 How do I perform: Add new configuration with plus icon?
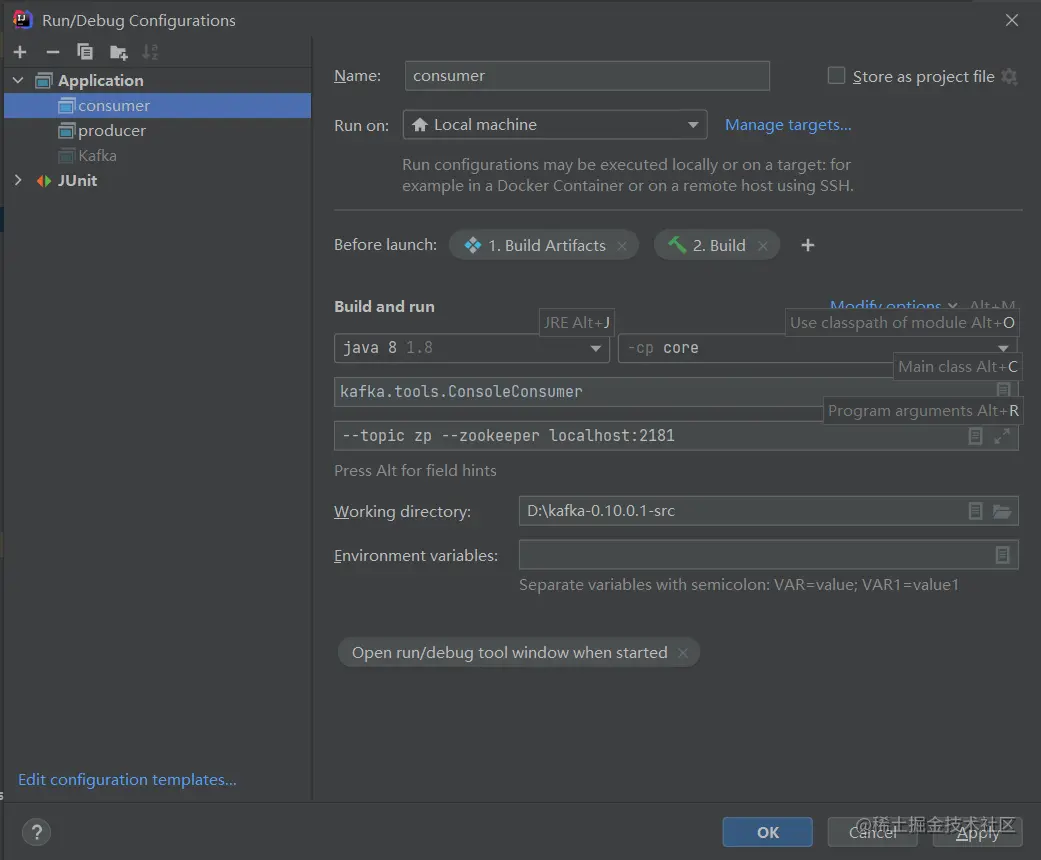[20, 52]
